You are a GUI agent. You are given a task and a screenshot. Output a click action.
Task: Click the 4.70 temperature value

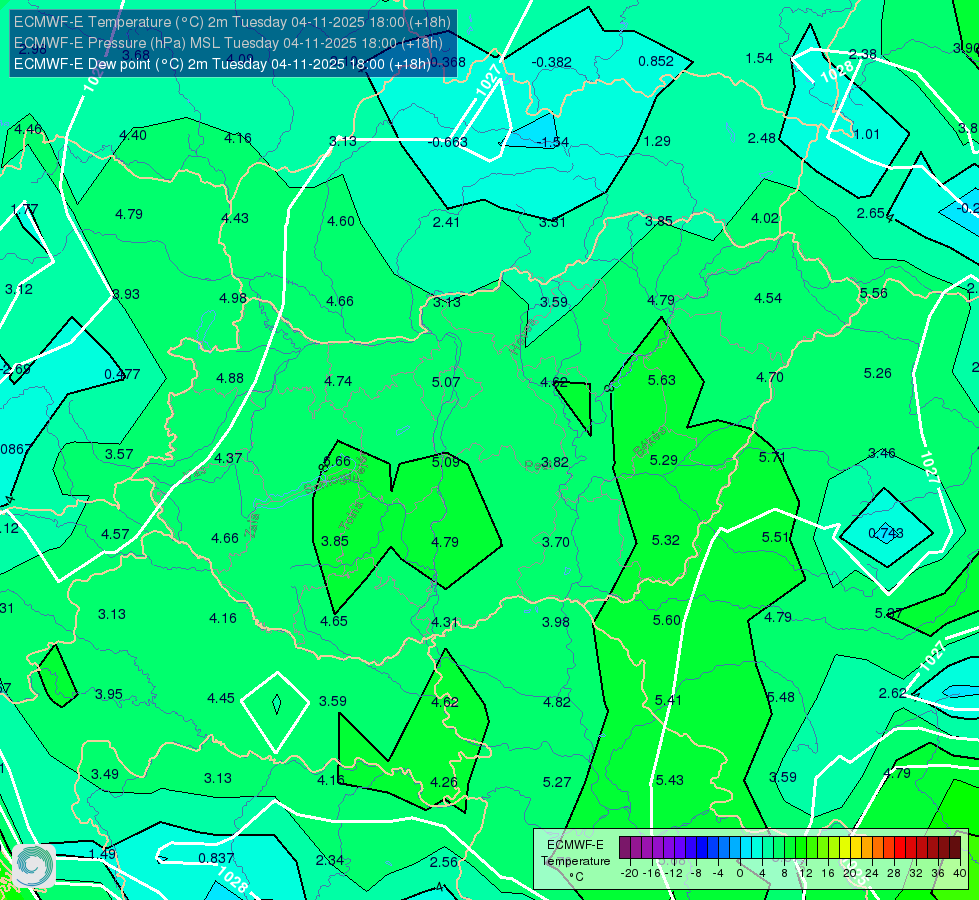(x=770, y=377)
